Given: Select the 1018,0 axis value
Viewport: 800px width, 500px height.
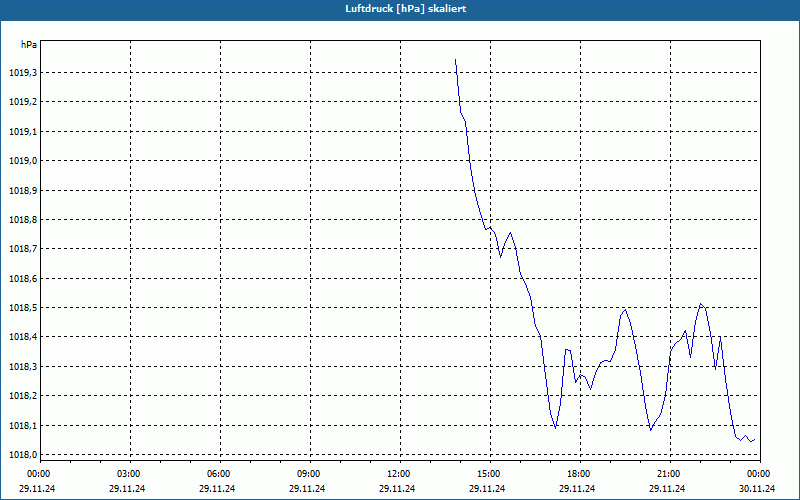Looking at the screenshot, I should 23,455.
